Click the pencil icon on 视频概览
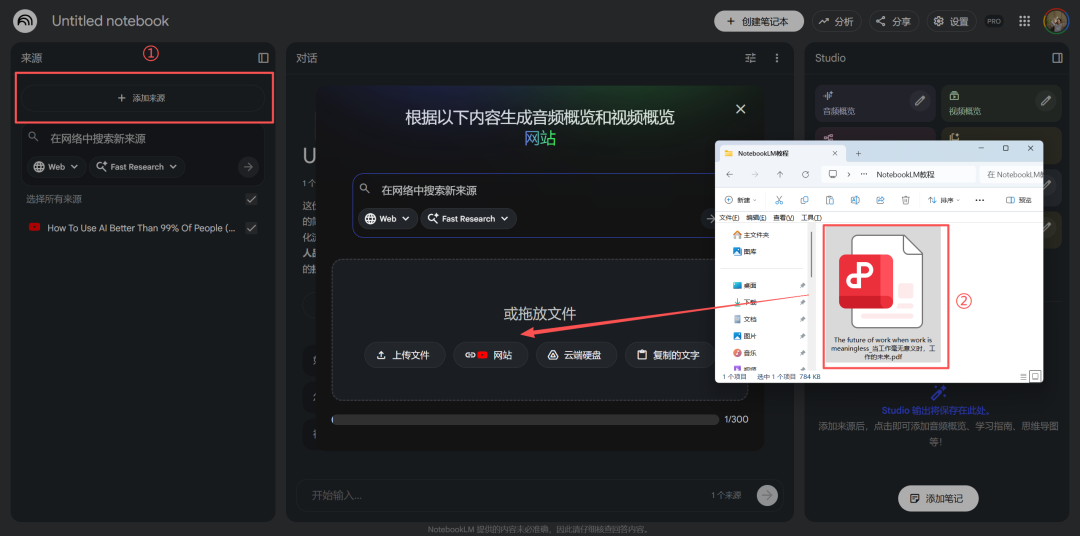Screen dimensions: 1080x536 (1046, 101)
